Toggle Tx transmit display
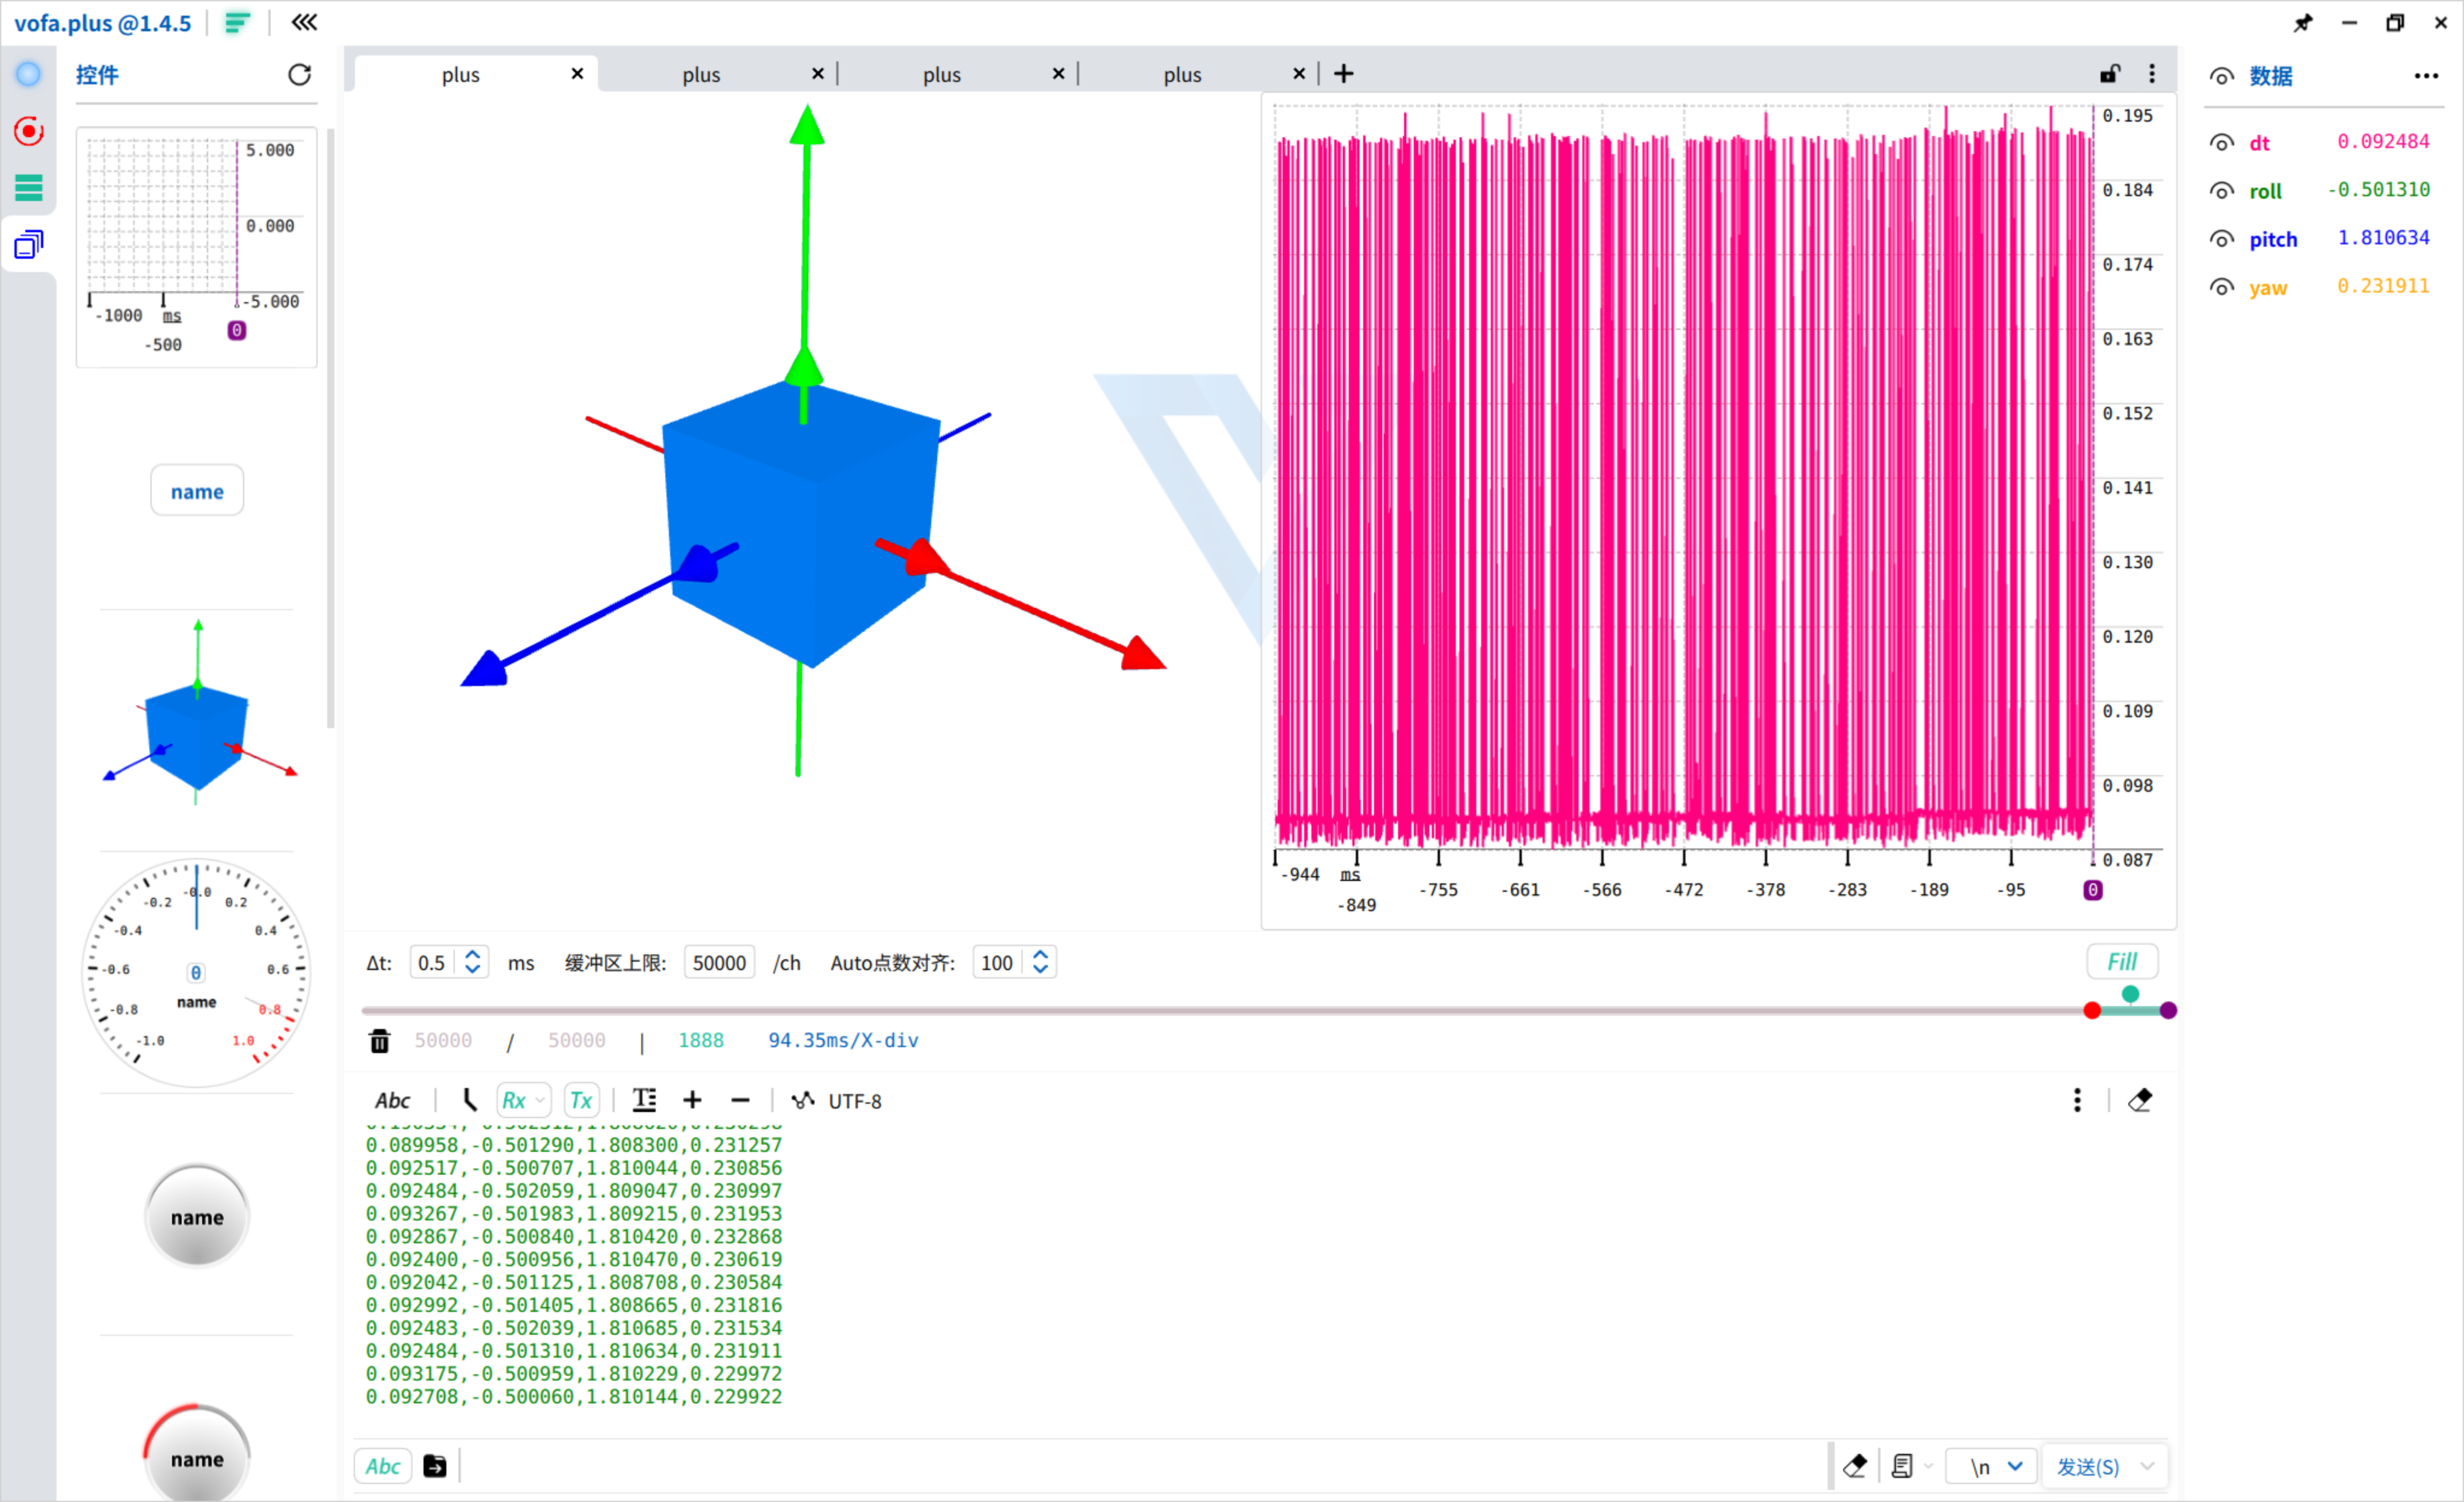Viewport: 2464px width, 1502px height. pyautogui.click(x=581, y=1101)
